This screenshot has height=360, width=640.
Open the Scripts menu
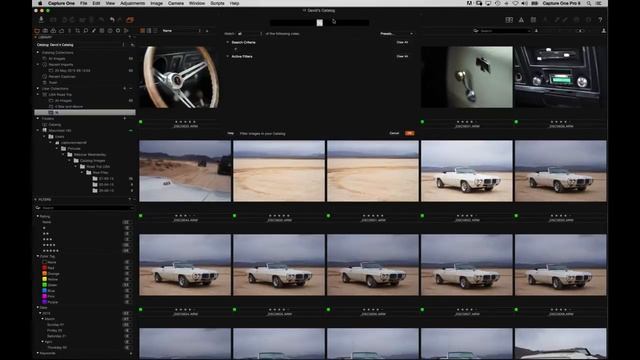coord(217,3)
